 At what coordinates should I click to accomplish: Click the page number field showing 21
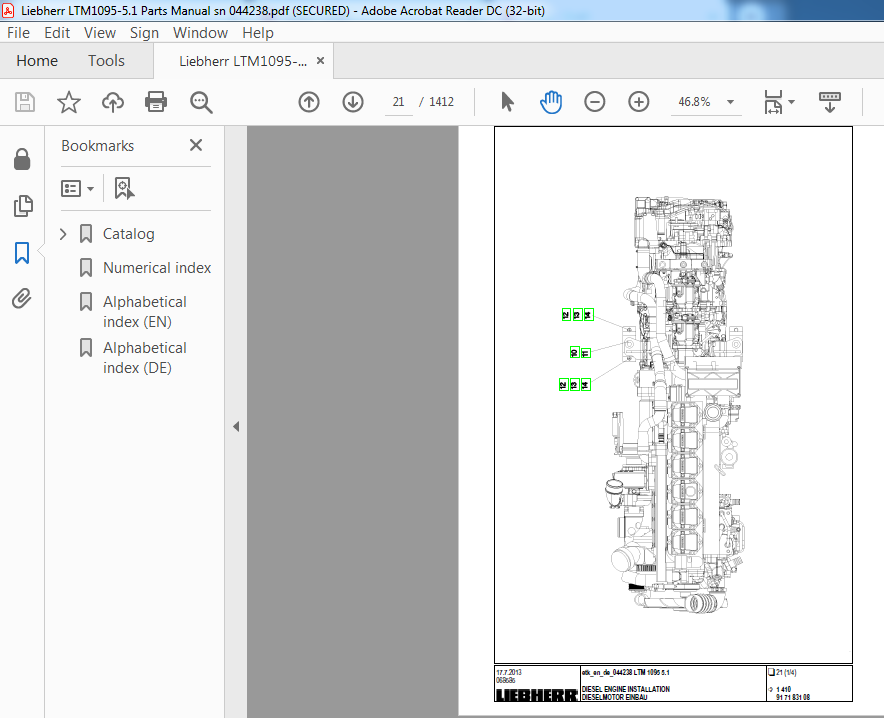pos(399,102)
